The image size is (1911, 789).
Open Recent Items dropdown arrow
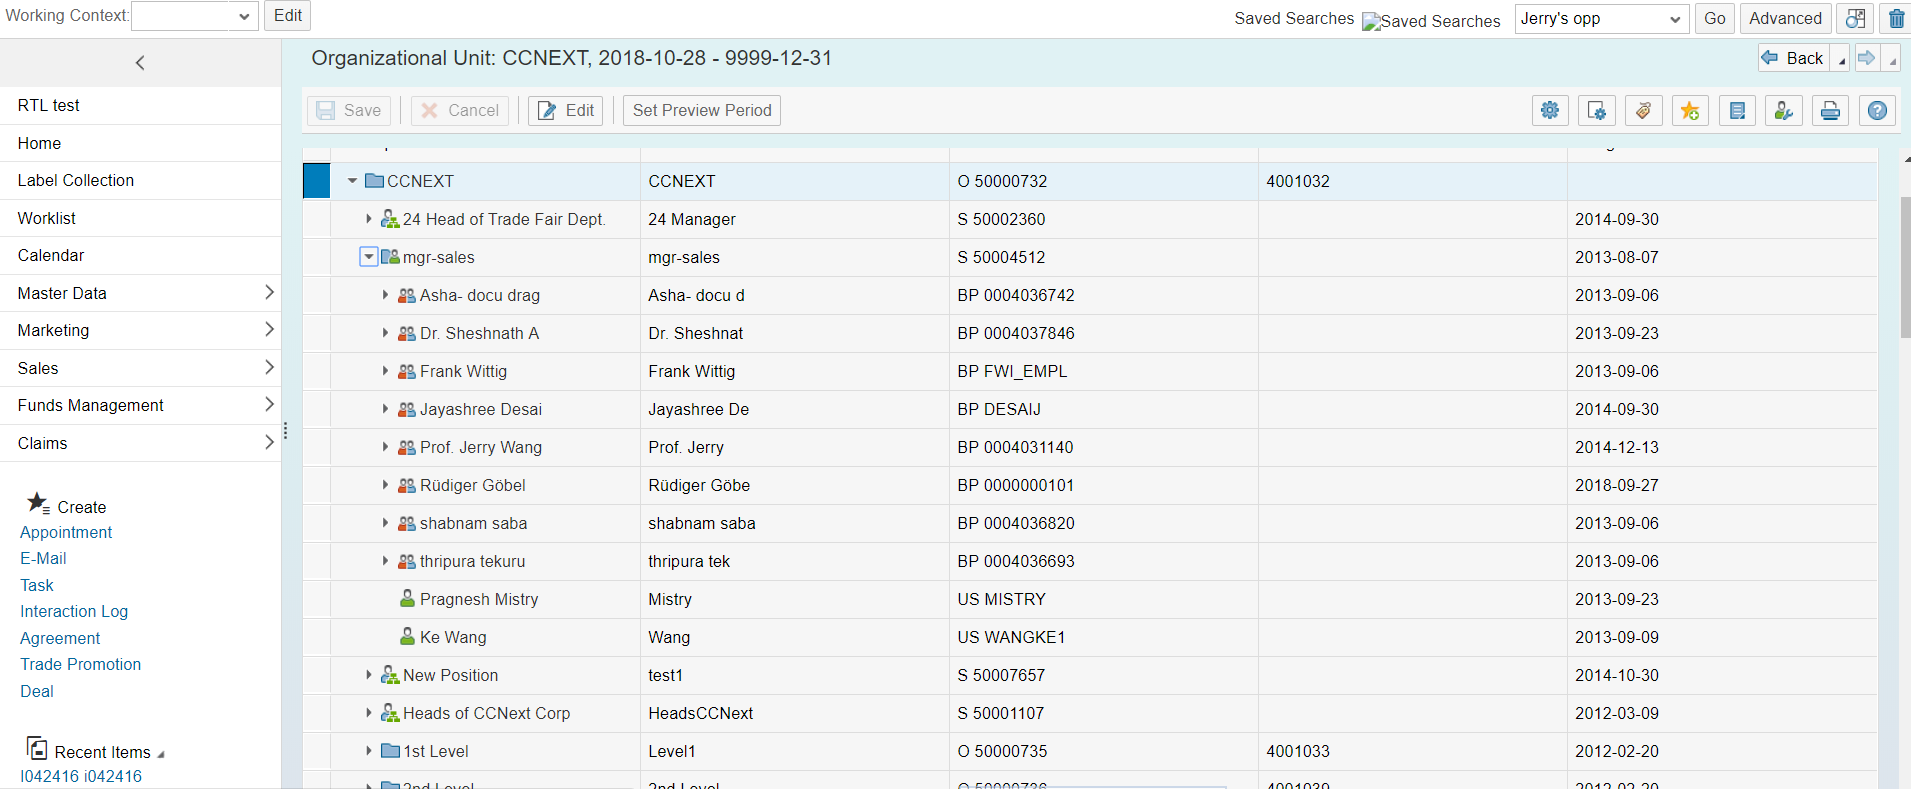click(161, 754)
